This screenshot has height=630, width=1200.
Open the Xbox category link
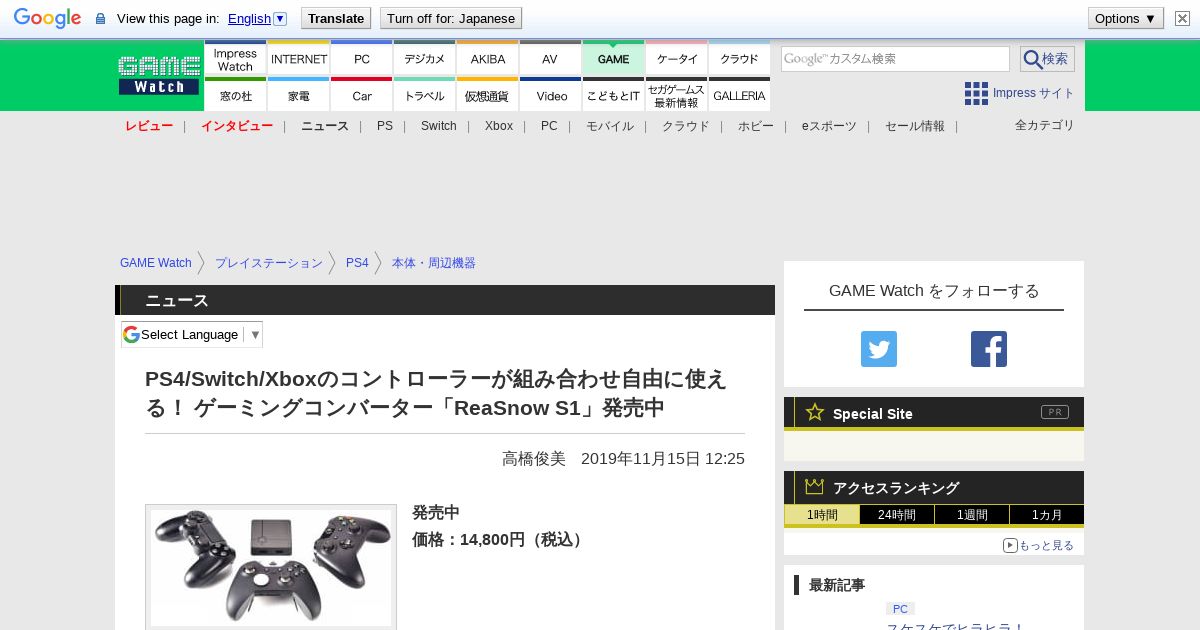point(499,126)
